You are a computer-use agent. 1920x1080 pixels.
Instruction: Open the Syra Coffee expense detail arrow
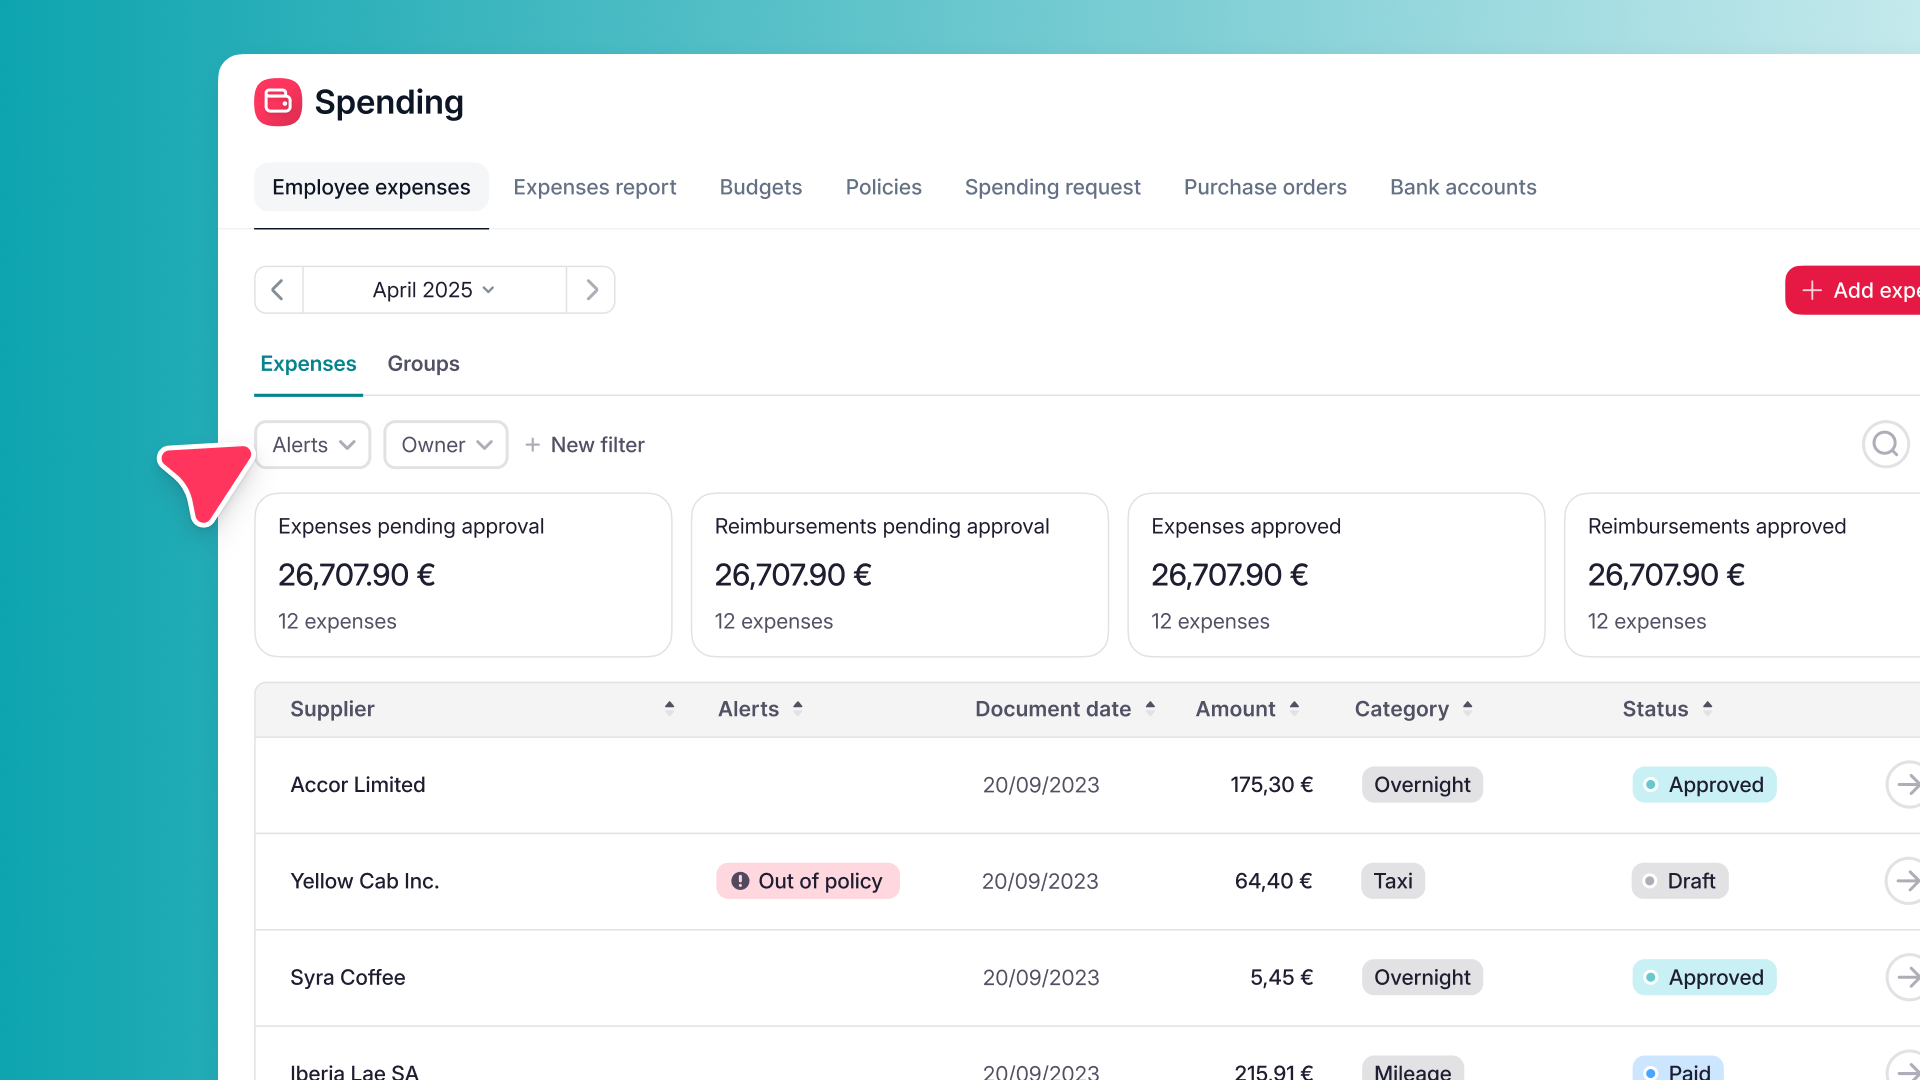point(1906,978)
